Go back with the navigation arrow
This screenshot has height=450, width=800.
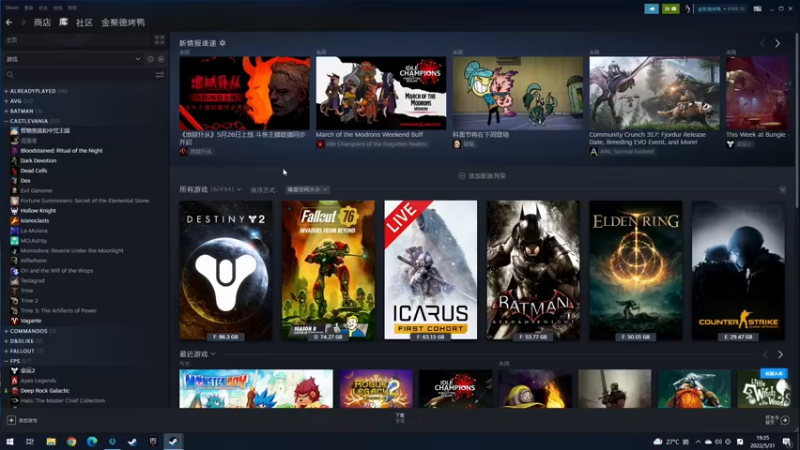[x=9, y=22]
